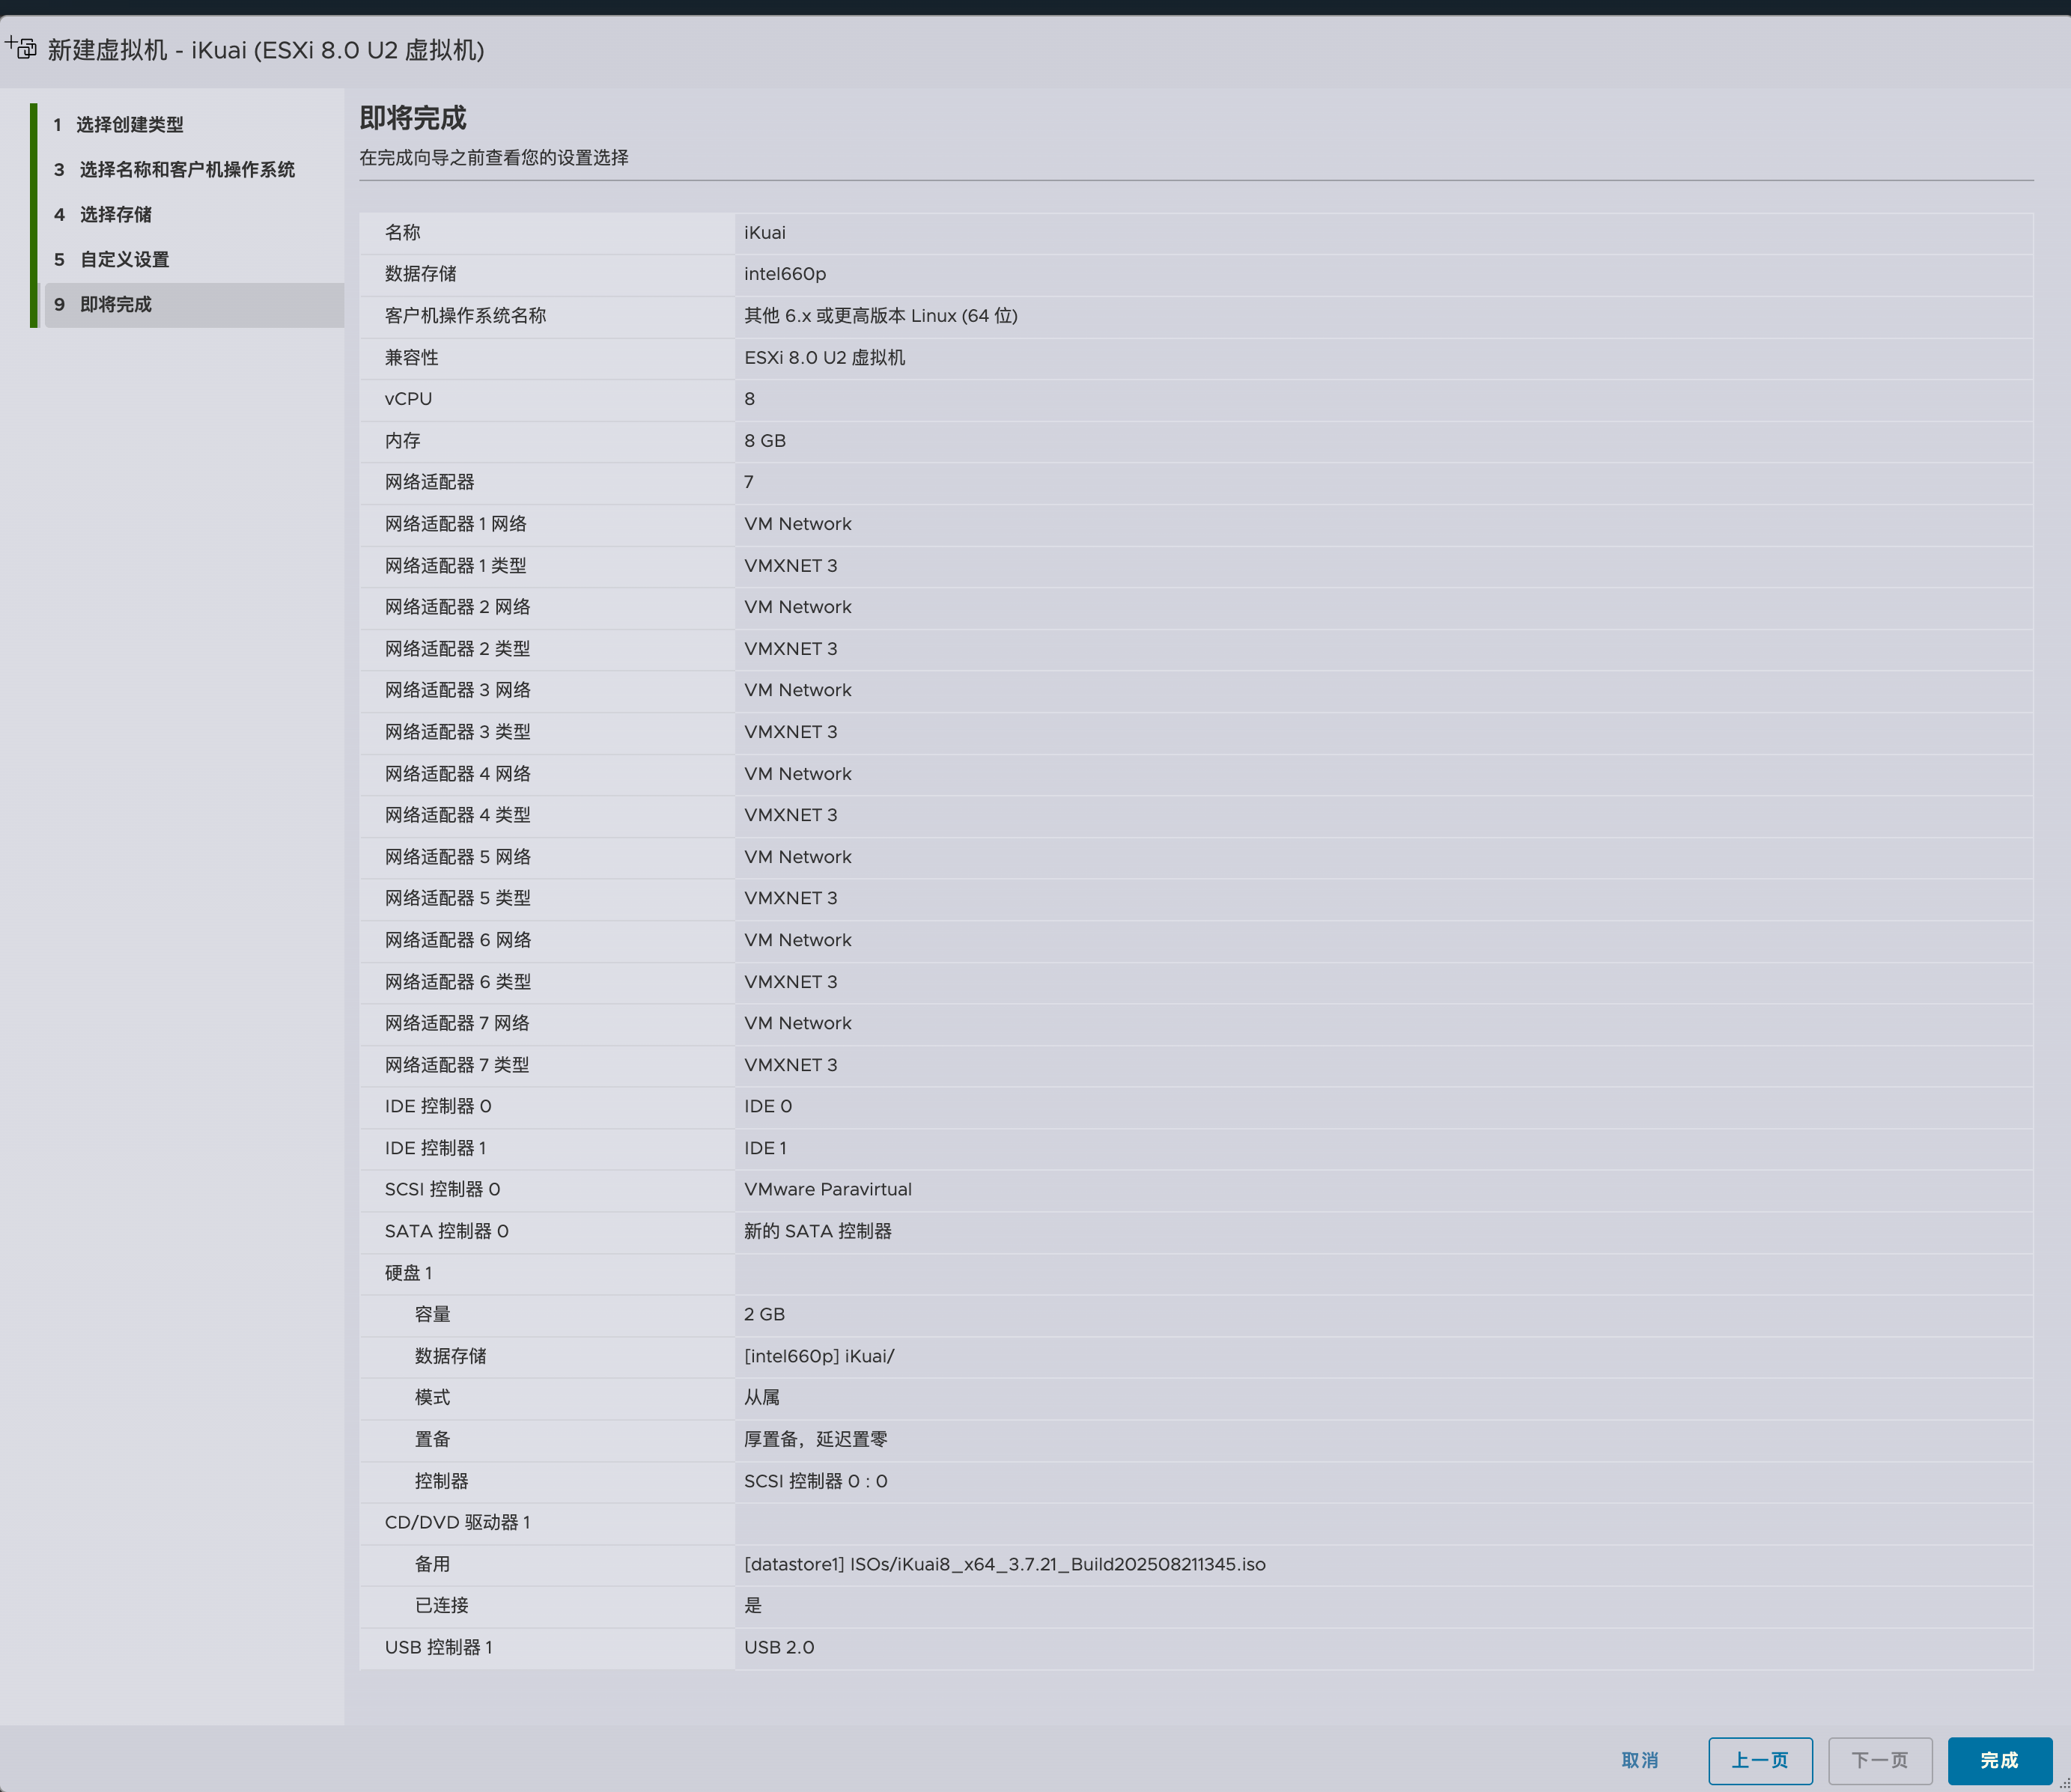Click the vCPU row value

749,399
